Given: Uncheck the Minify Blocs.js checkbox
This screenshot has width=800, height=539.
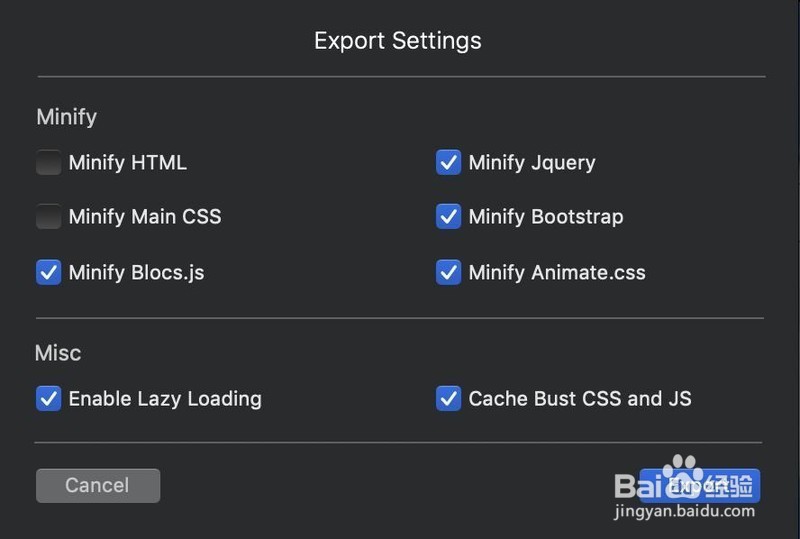Looking at the screenshot, I should pos(49,272).
